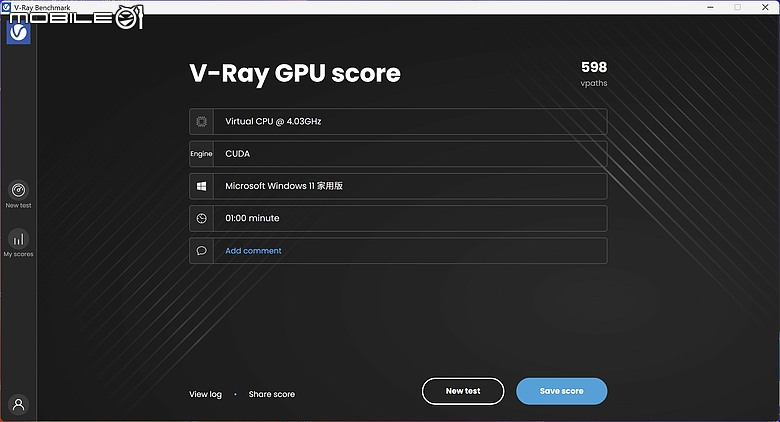Viewport: 780px width, 422px height.
Task: Minimize the V-Ray Benchmark window
Action: pyautogui.click(x=710, y=7)
